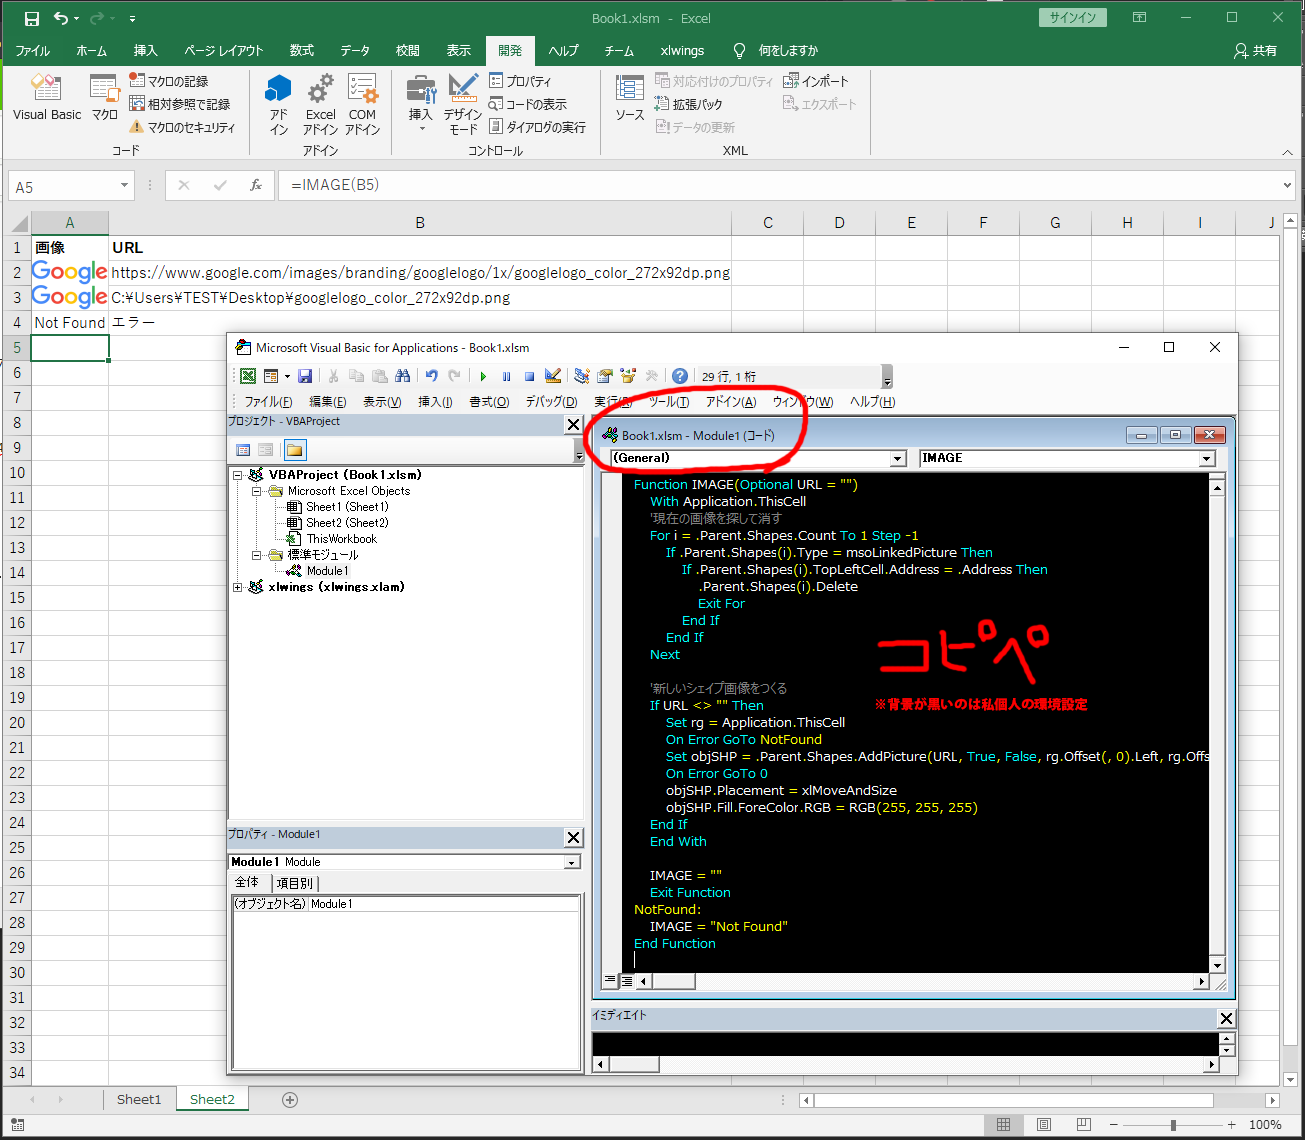Open the (General) object dropdown
The height and width of the screenshot is (1140, 1305).
tap(898, 458)
